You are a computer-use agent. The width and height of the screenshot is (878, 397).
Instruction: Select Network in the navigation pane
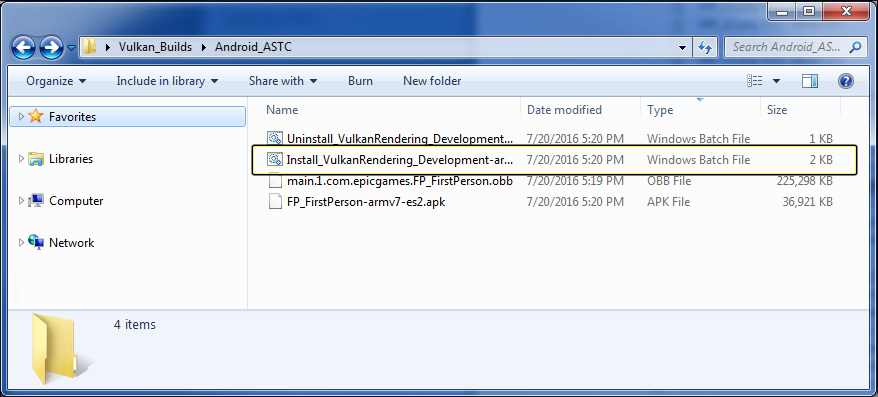71,242
